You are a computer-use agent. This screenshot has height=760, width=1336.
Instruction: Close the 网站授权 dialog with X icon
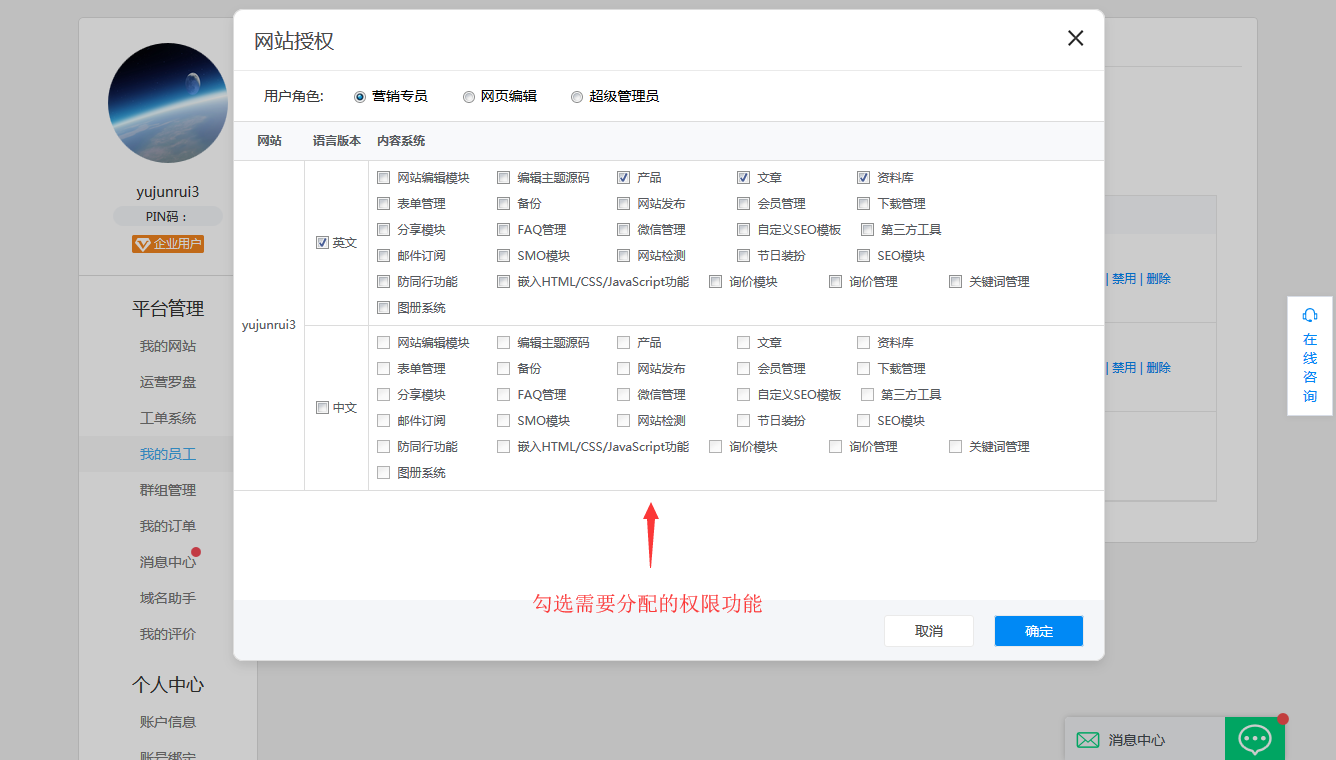click(x=1075, y=39)
